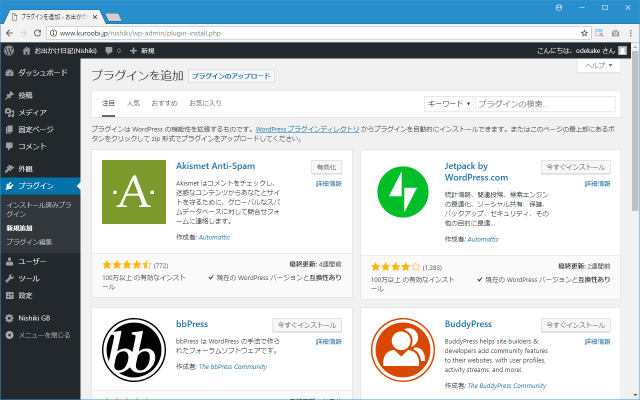Switch to the おすすめ tab
640x400 pixels.
tap(164, 103)
